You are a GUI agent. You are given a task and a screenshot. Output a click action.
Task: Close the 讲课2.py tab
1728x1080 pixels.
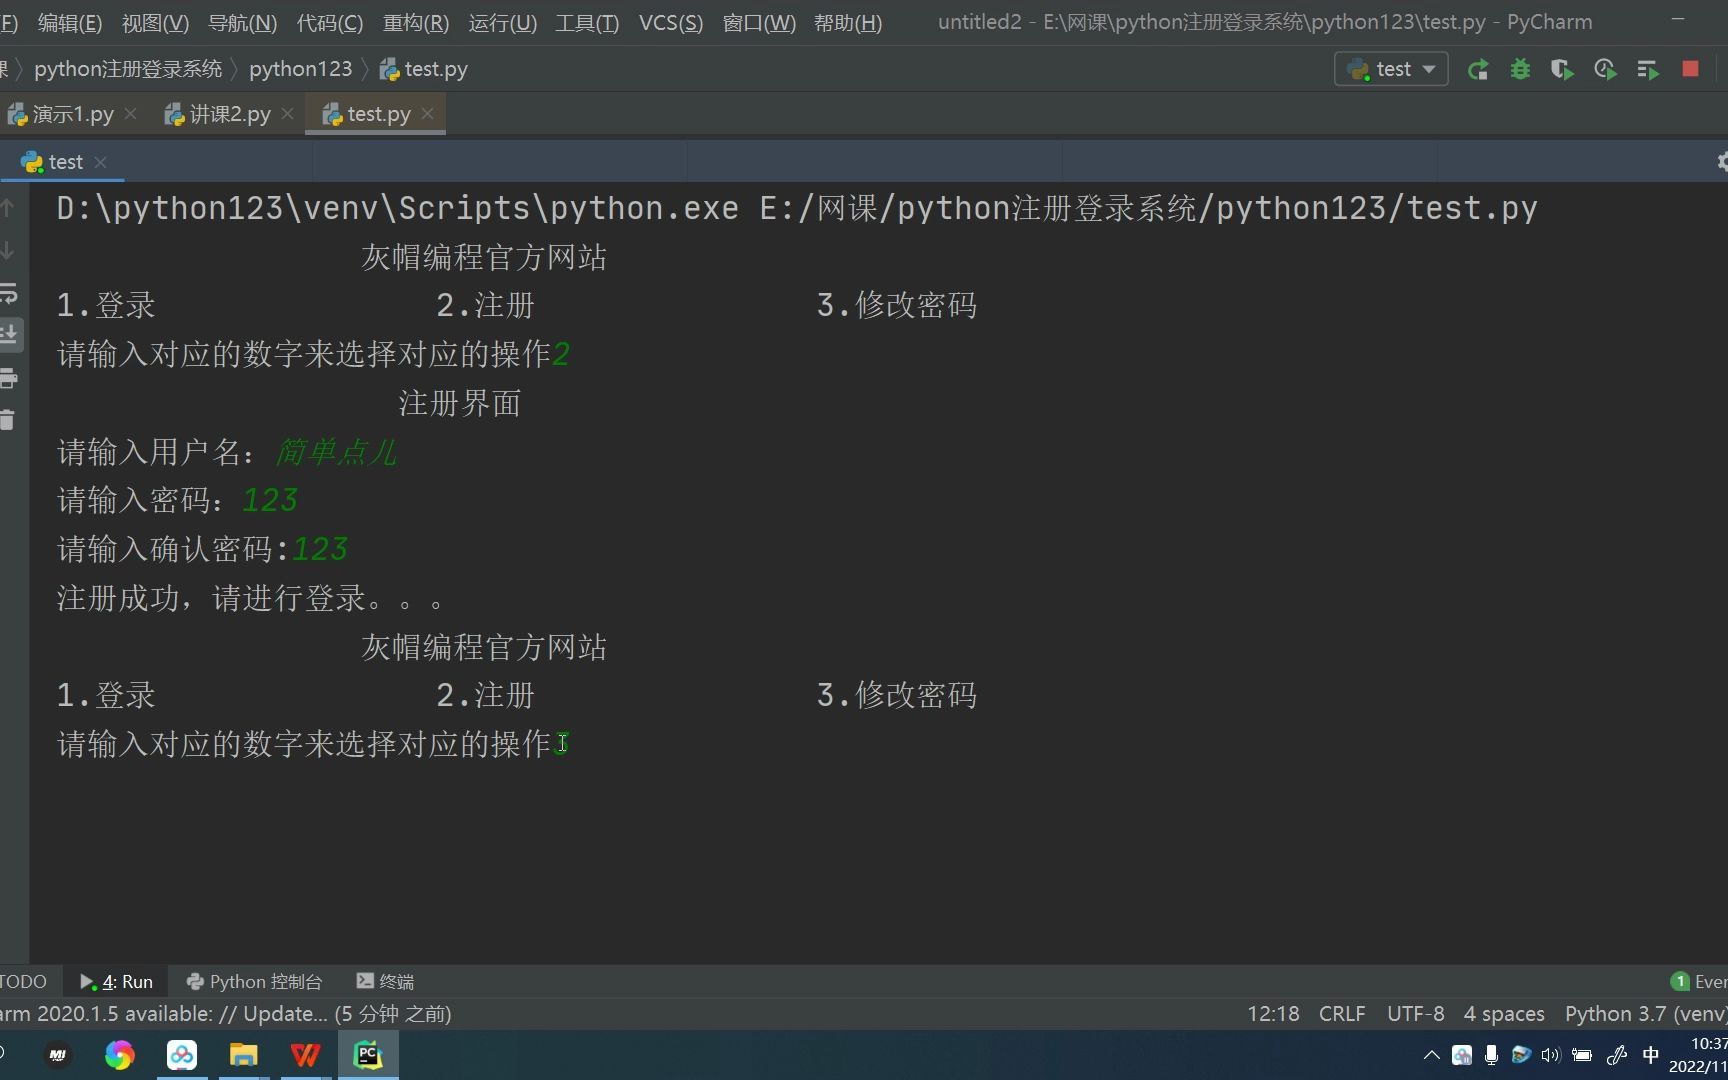point(288,114)
